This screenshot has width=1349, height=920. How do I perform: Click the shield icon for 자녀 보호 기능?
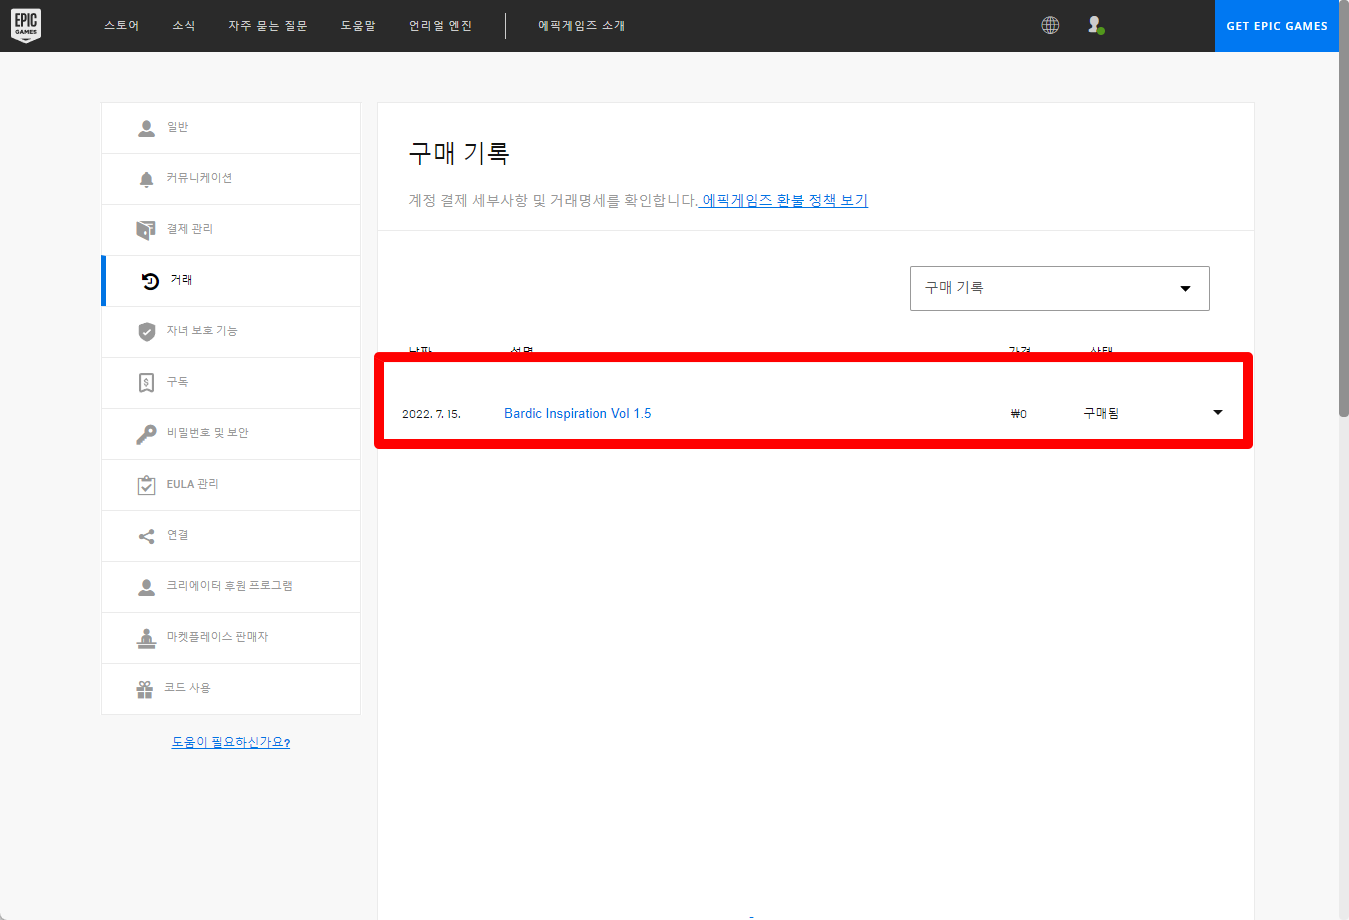coord(146,332)
